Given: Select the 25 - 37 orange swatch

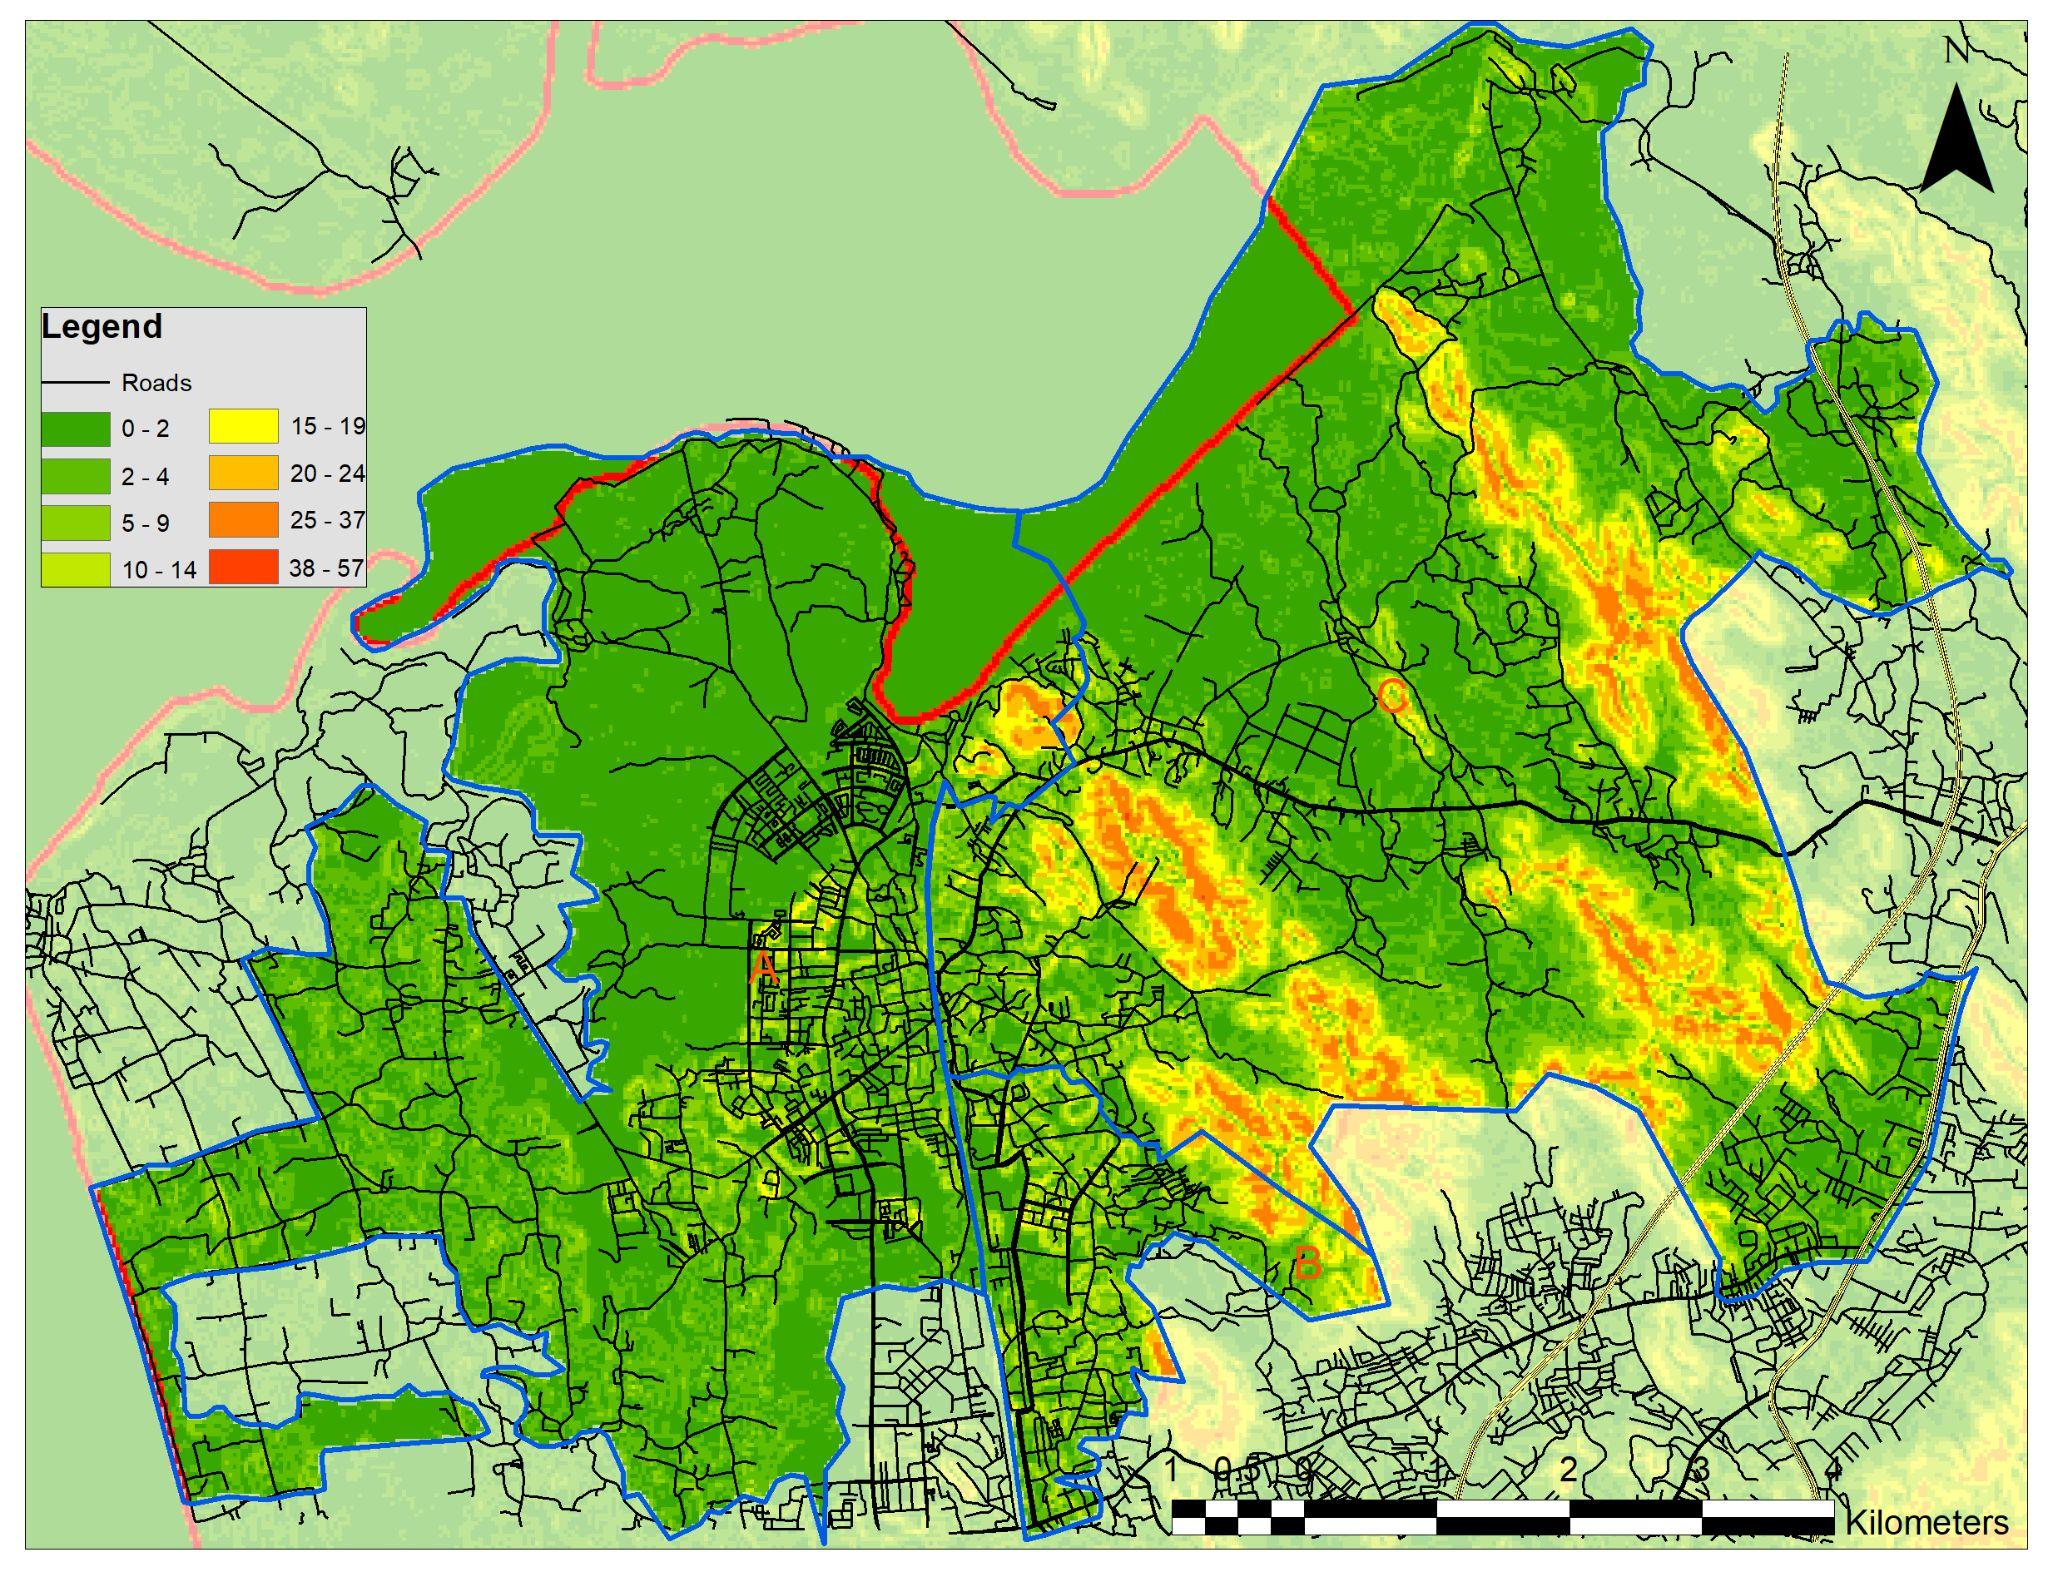Looking at the screenshot, I should (243, 520).
